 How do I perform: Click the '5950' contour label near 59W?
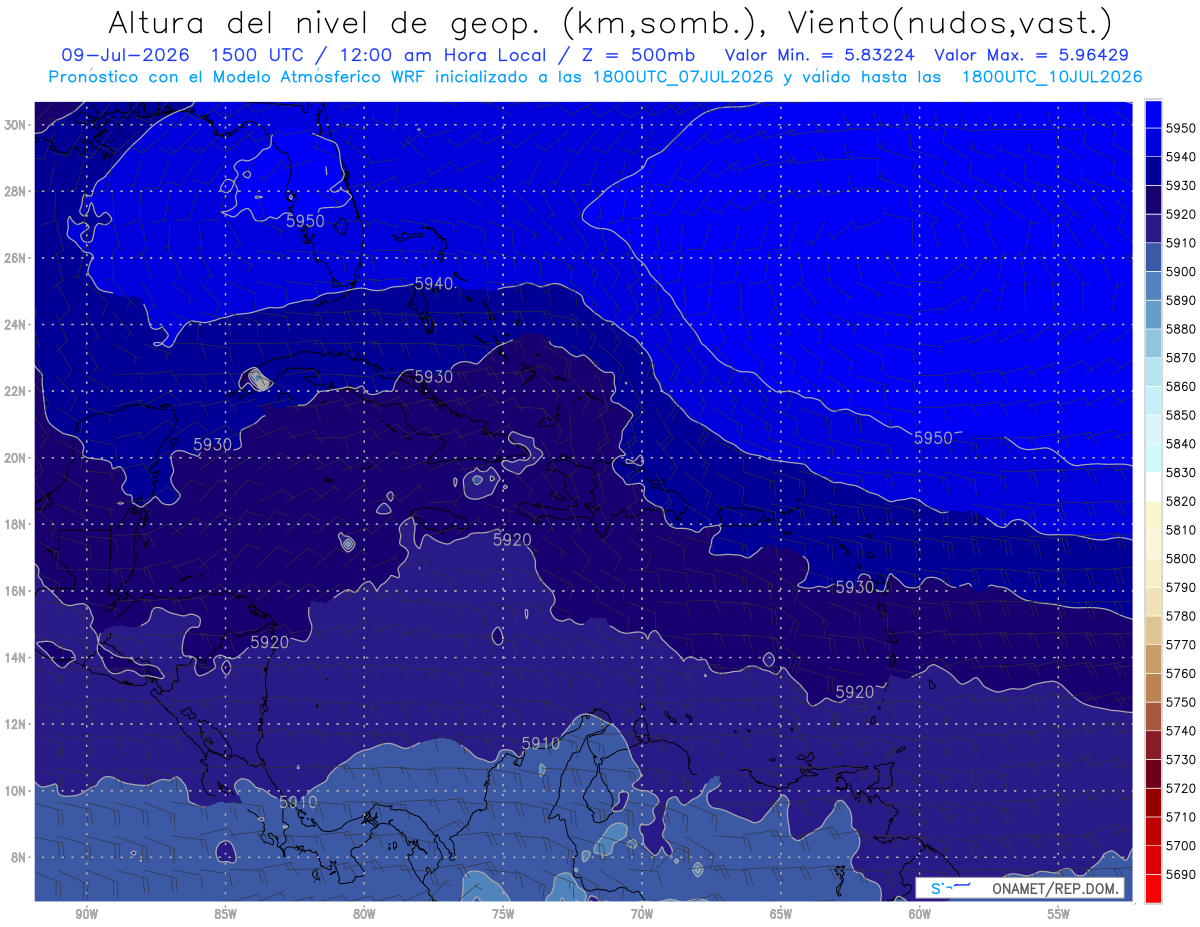pos(933,438)
